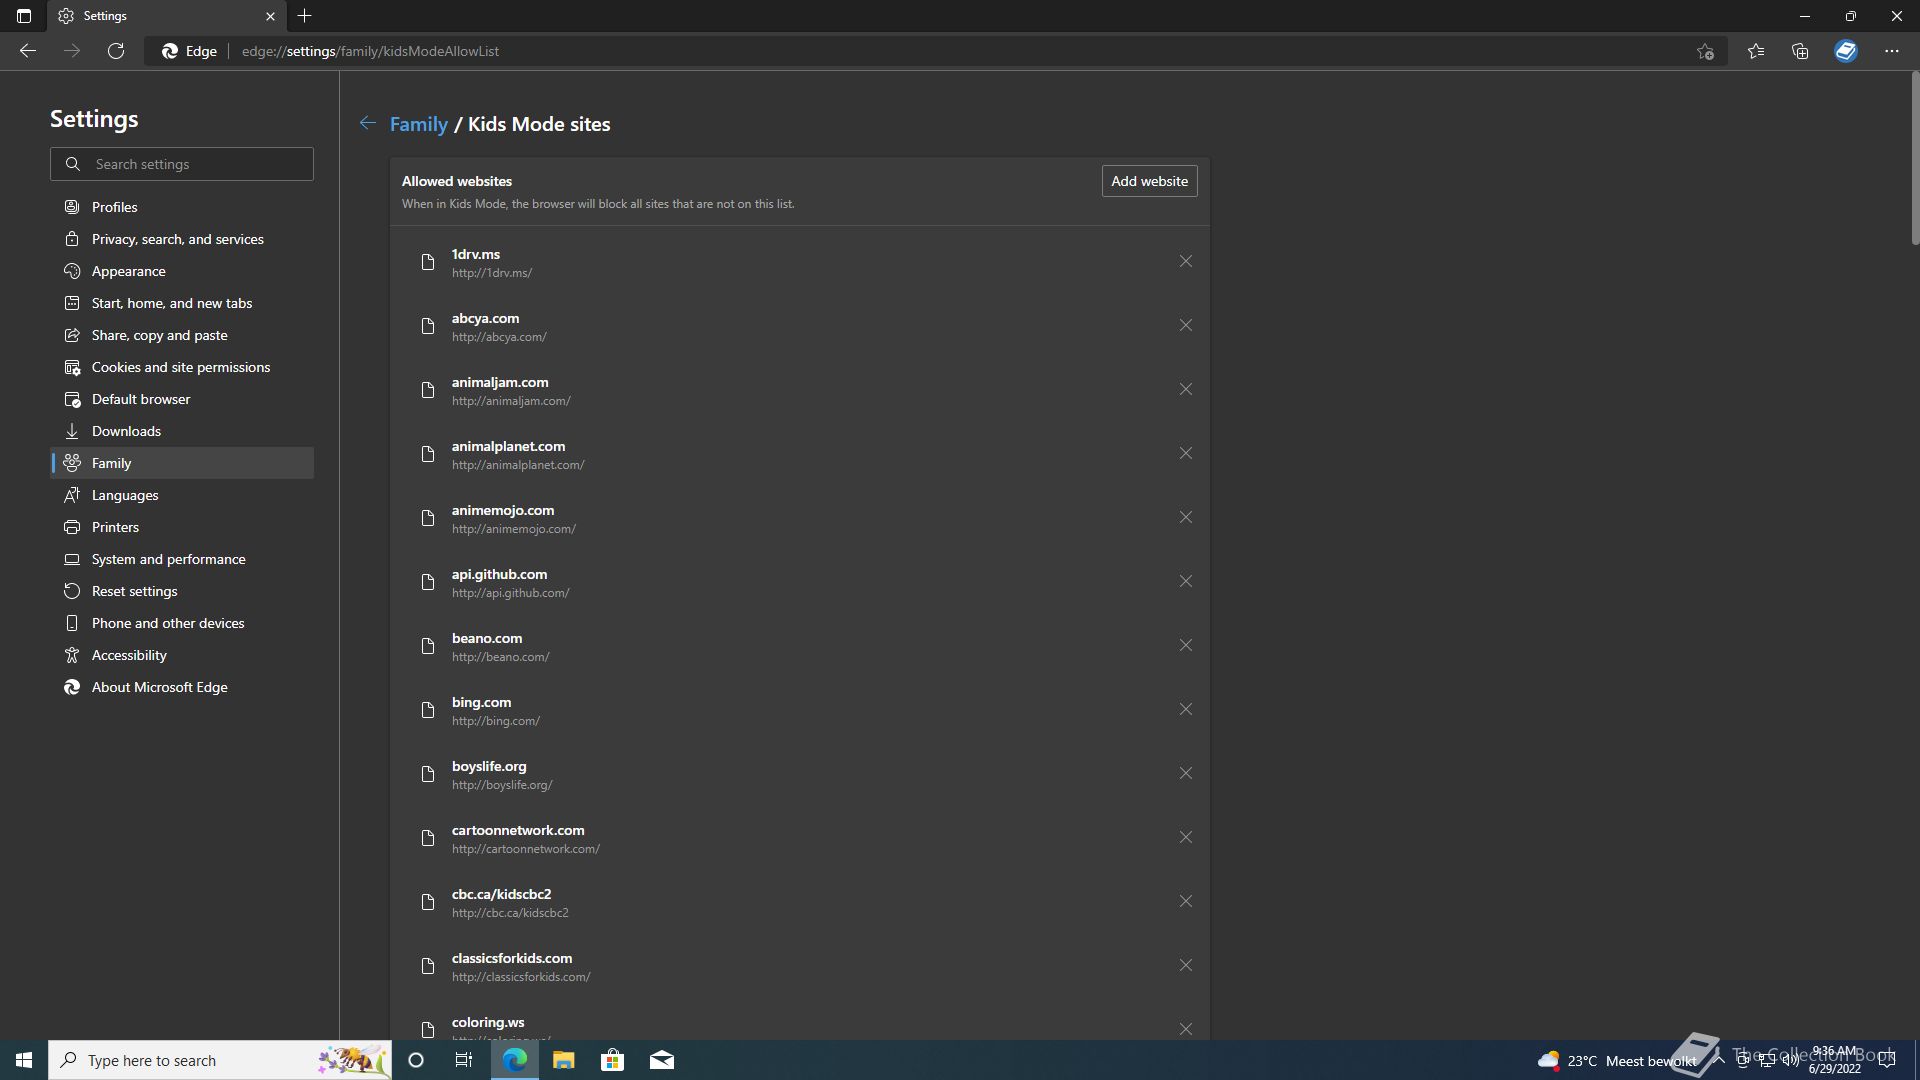
Task: Click the taskbar search box
Action: pyautogui.click(x=220, y=1060)
